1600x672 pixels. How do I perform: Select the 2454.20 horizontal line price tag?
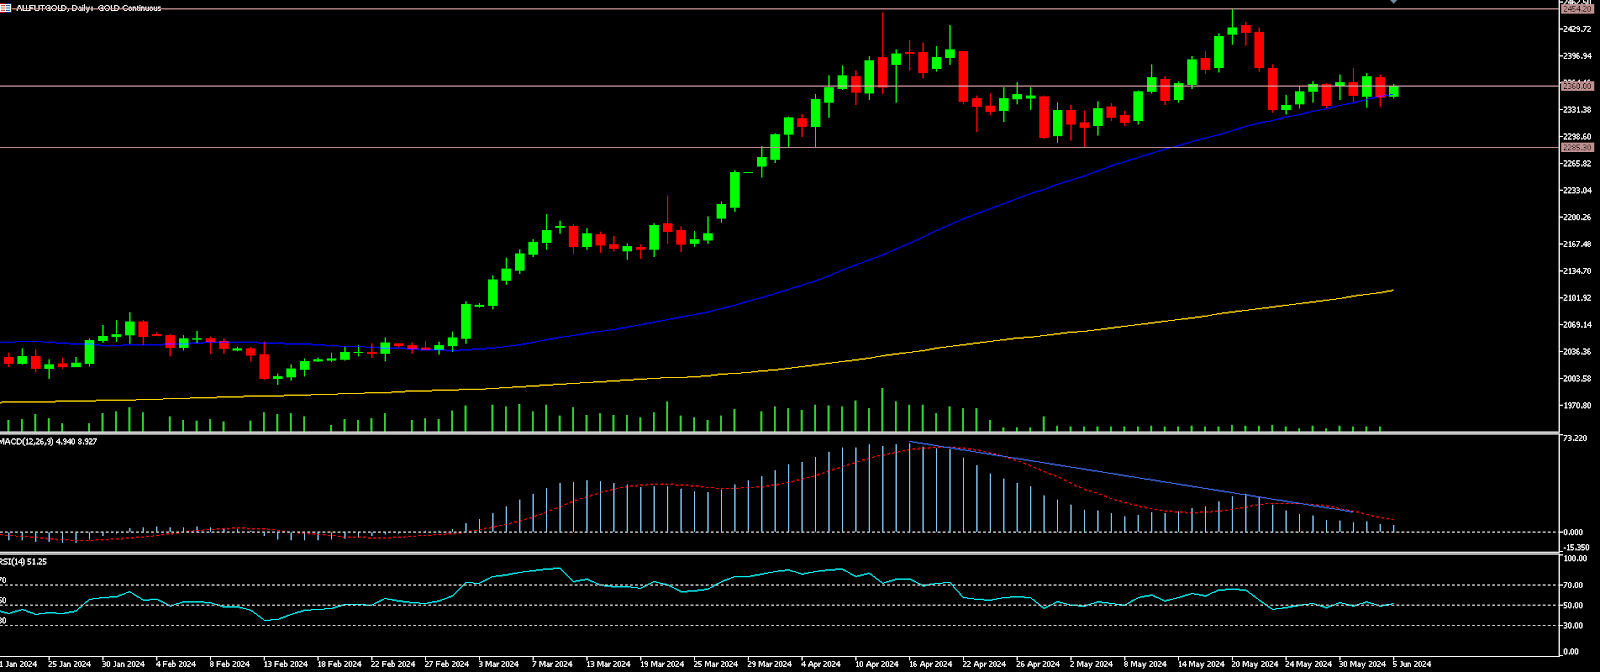[1577, 9]
